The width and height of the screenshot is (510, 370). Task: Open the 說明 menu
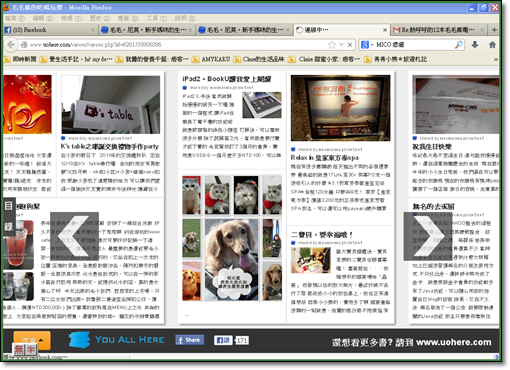point(185,18)
